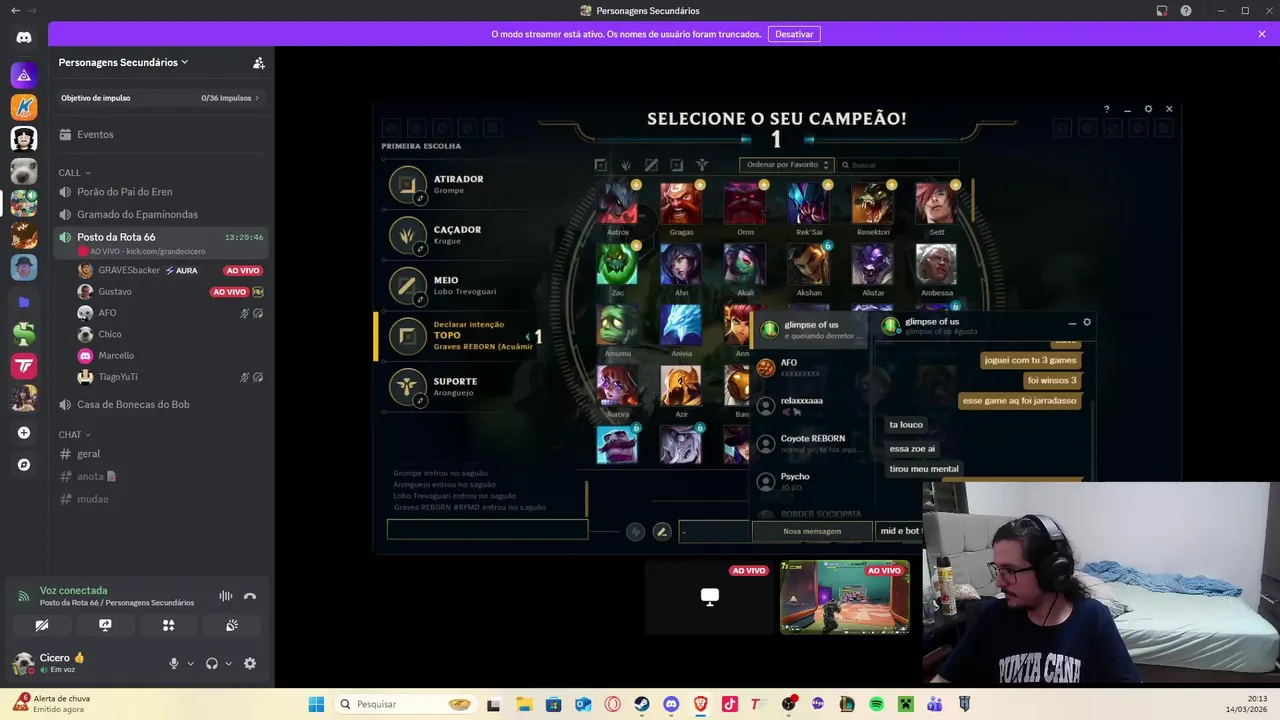Collapse the CHAT category
Viewport: 1280px width, 720px height.
pos(74,435)
